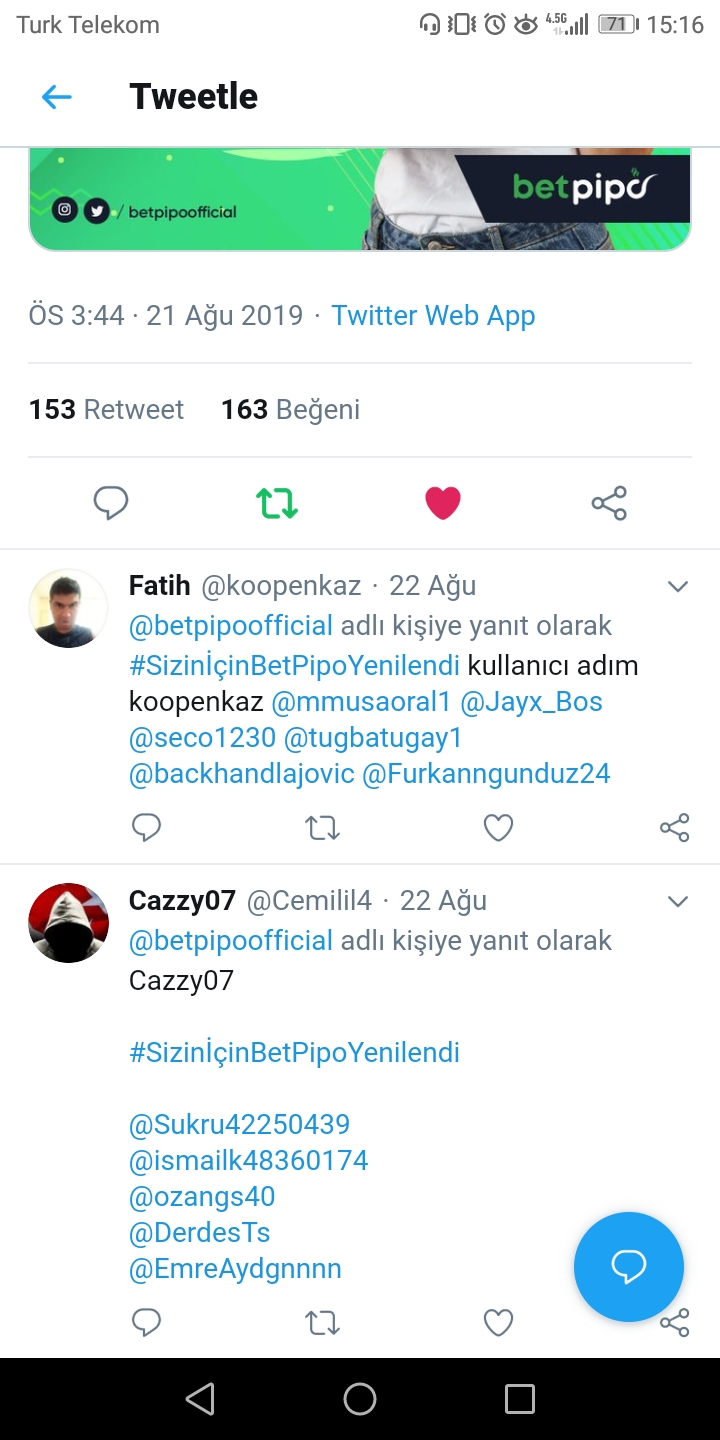View the 153 Retweet list
720x1440 pixels.
106,410
